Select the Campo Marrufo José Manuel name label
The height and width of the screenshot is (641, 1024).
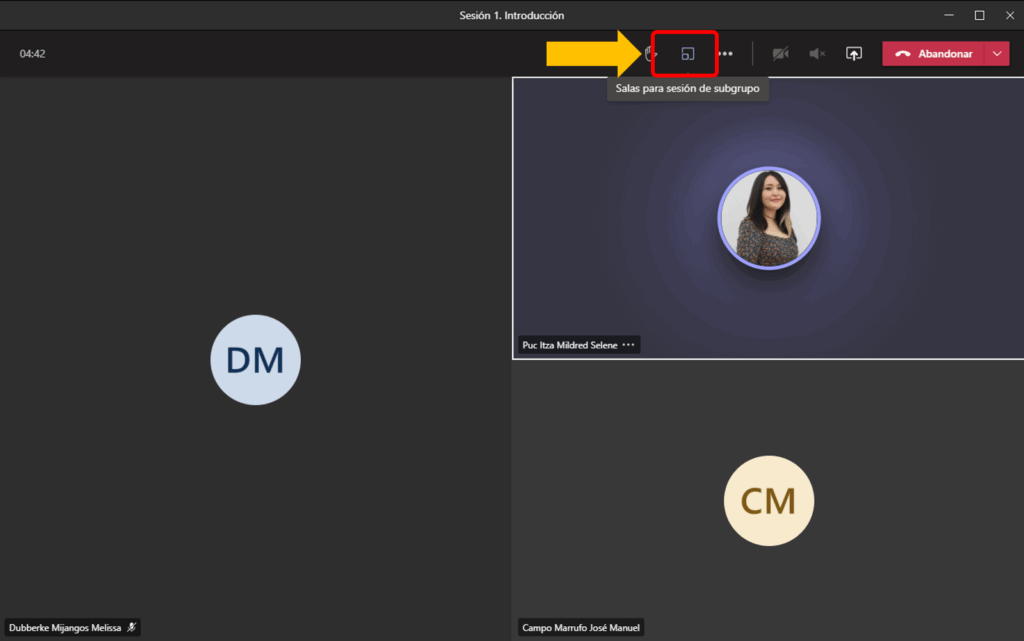pos(580,628)
